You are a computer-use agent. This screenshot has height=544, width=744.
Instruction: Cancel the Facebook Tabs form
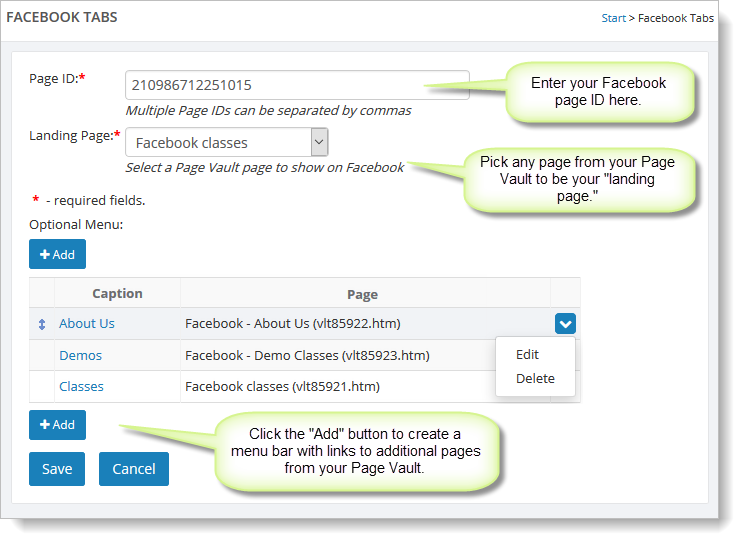pos(134,469)
